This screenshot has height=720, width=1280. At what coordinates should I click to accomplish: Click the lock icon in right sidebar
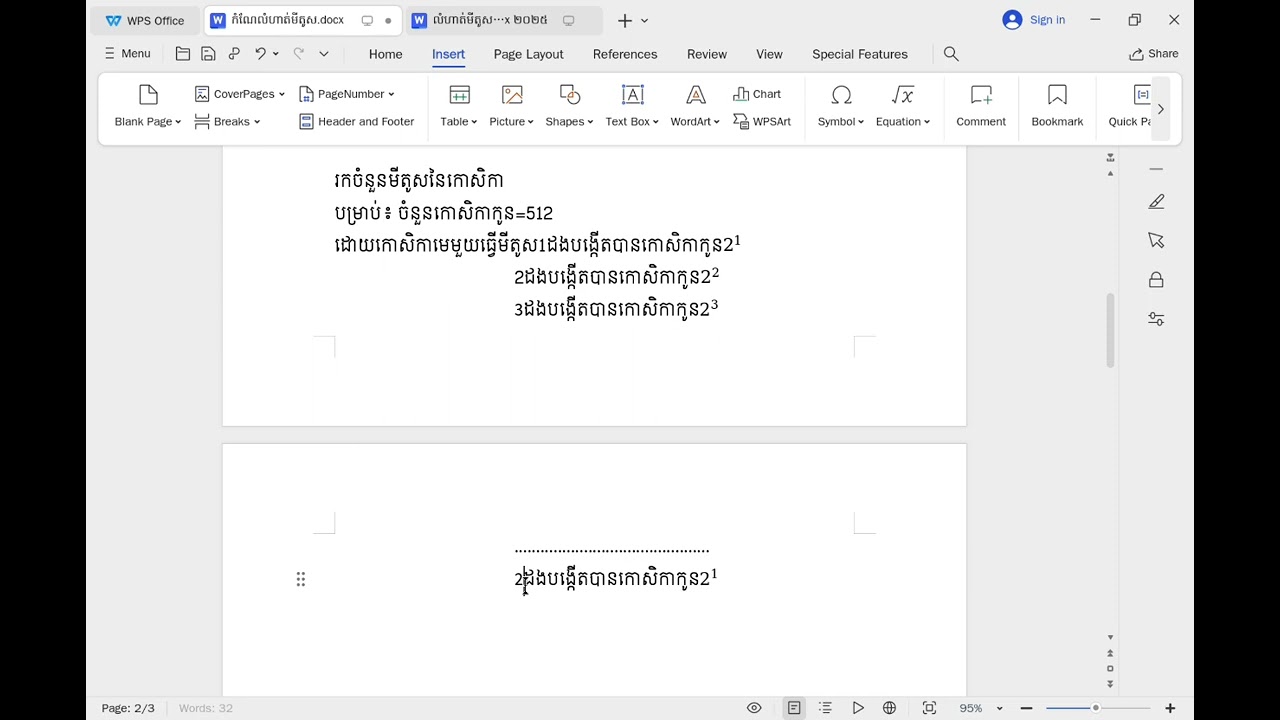pos(1156,280)
